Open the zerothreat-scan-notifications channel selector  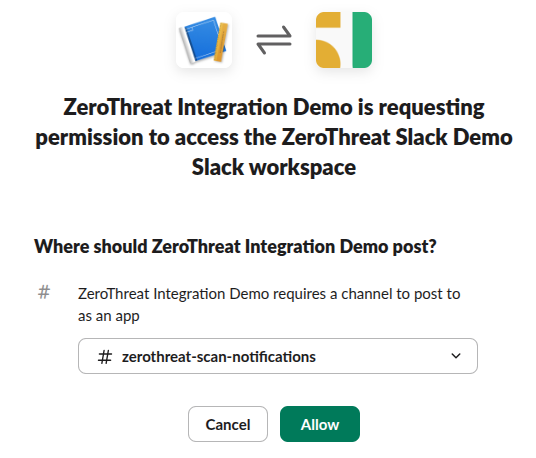point(278,356)
